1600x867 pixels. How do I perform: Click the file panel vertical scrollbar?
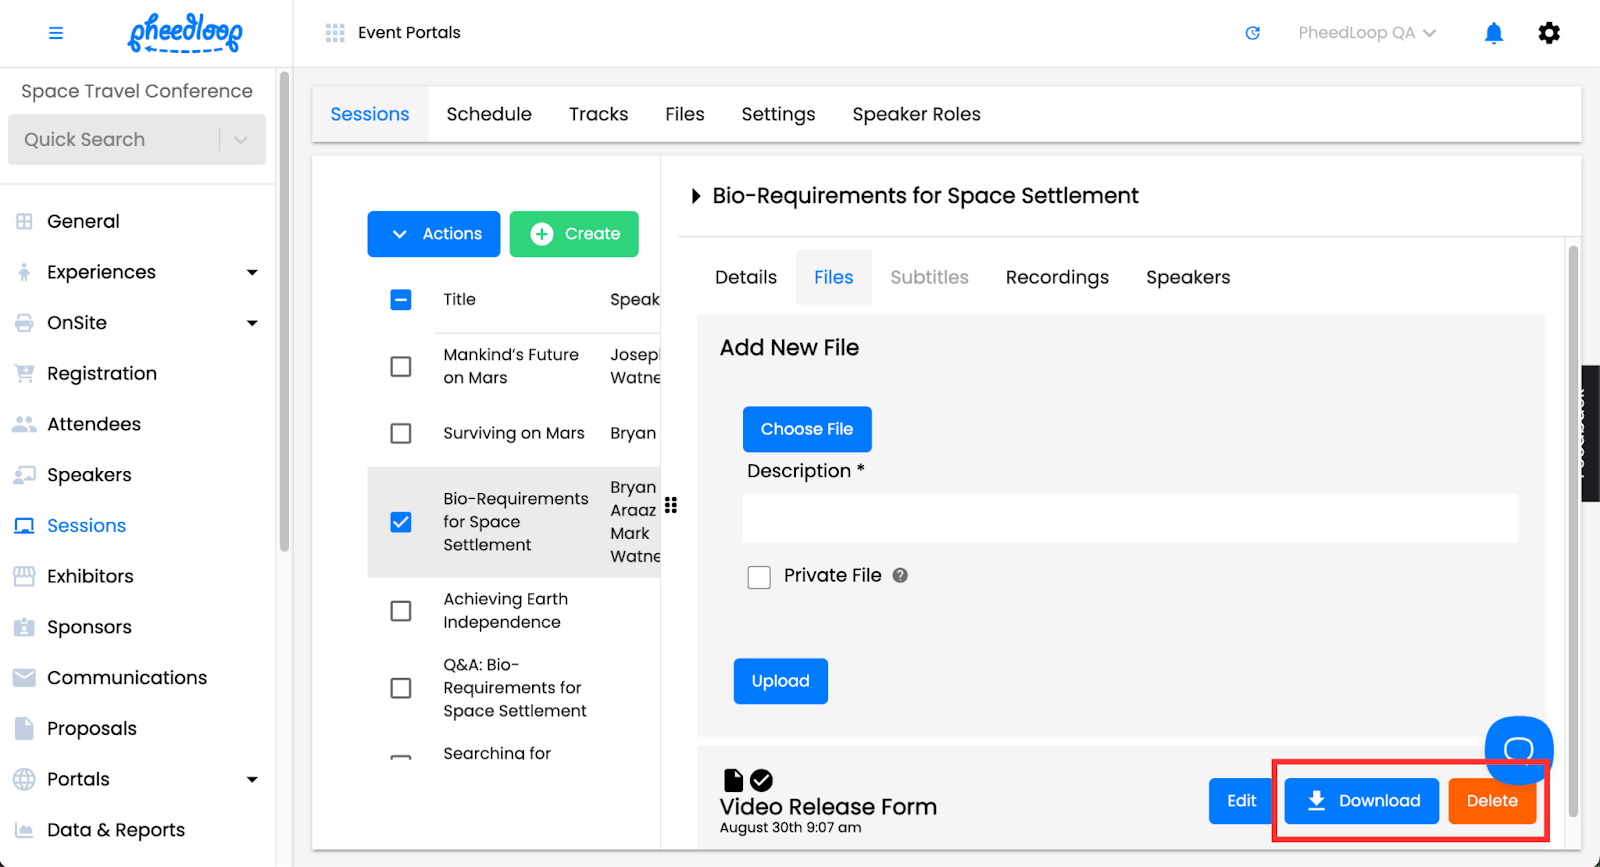(x=1573, y=531)
